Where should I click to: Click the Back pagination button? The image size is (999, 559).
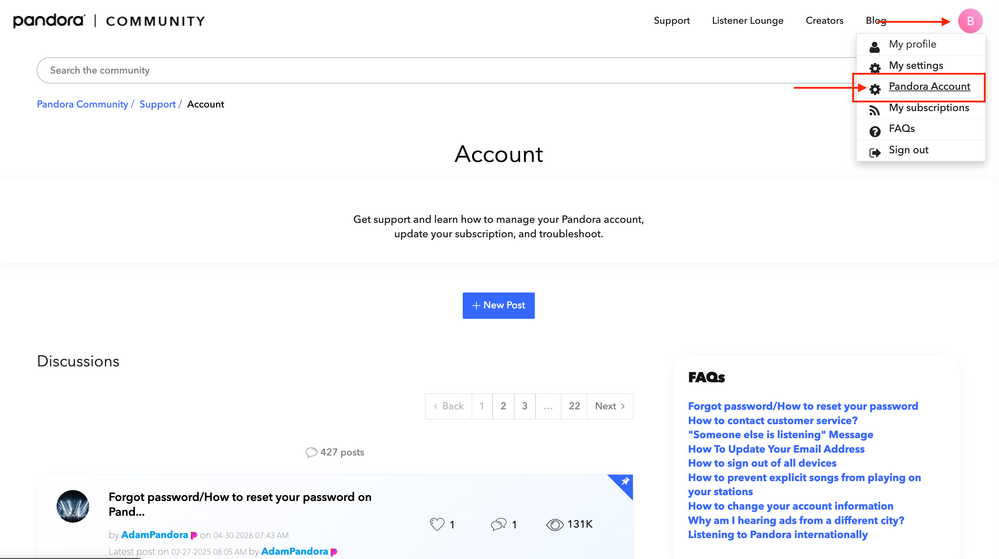coord(449,406)
